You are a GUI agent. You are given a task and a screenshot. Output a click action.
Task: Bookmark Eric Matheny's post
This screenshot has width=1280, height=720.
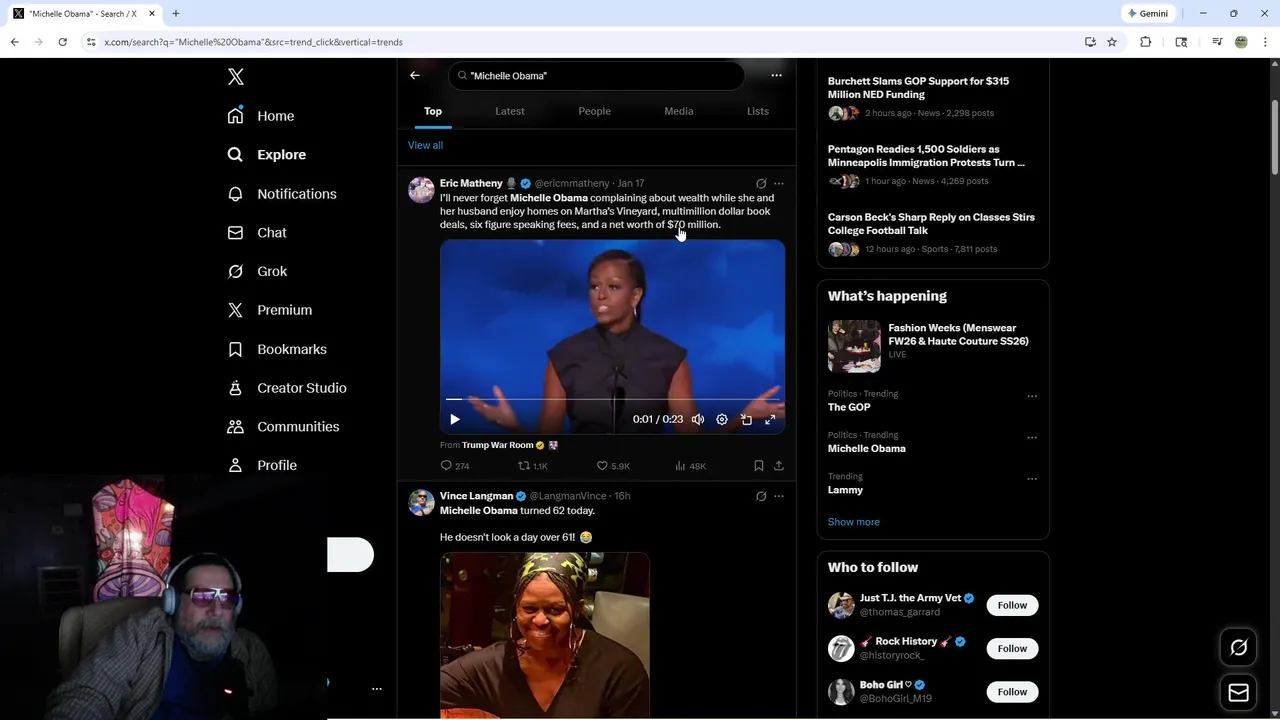pos(759,466)
